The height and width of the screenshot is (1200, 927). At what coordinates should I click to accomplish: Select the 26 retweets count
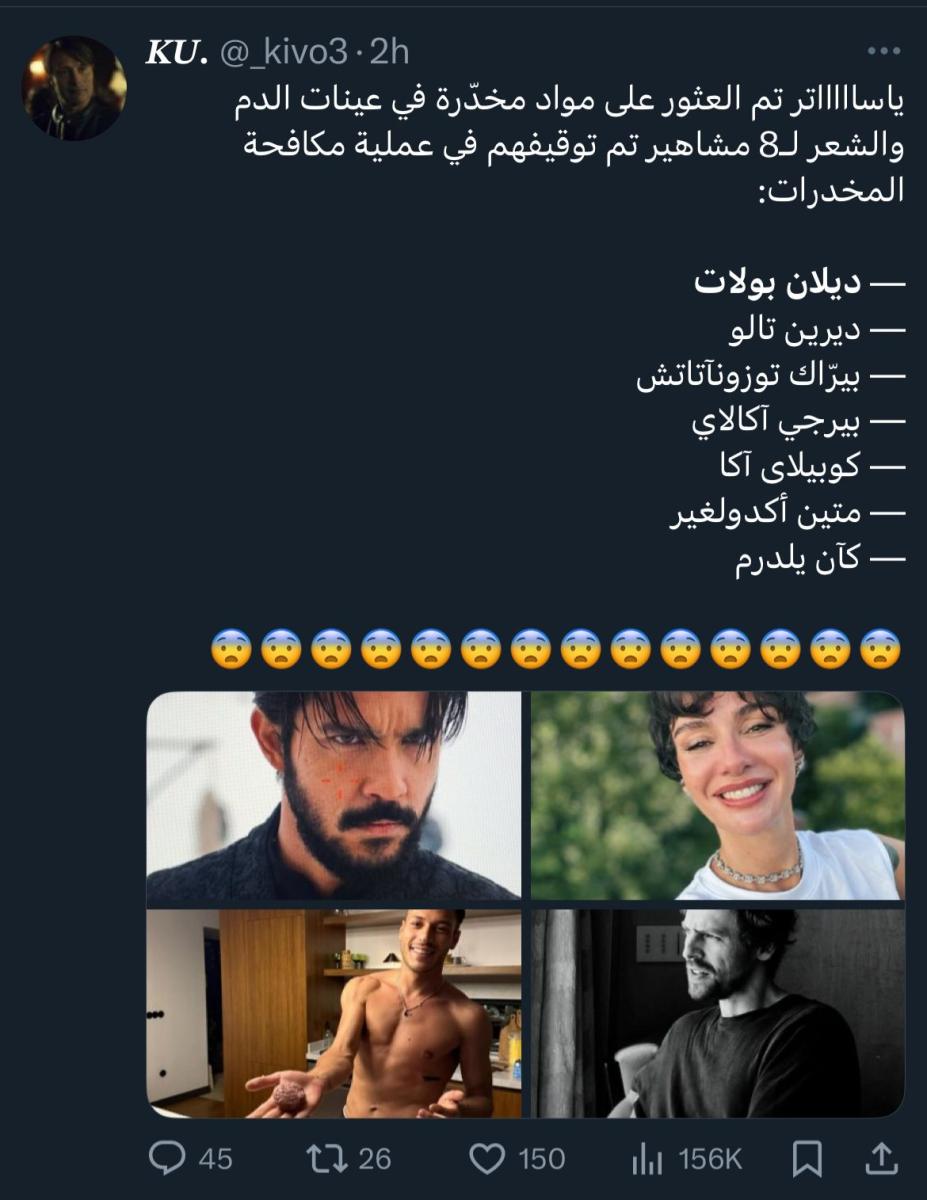click(375, 1160)
